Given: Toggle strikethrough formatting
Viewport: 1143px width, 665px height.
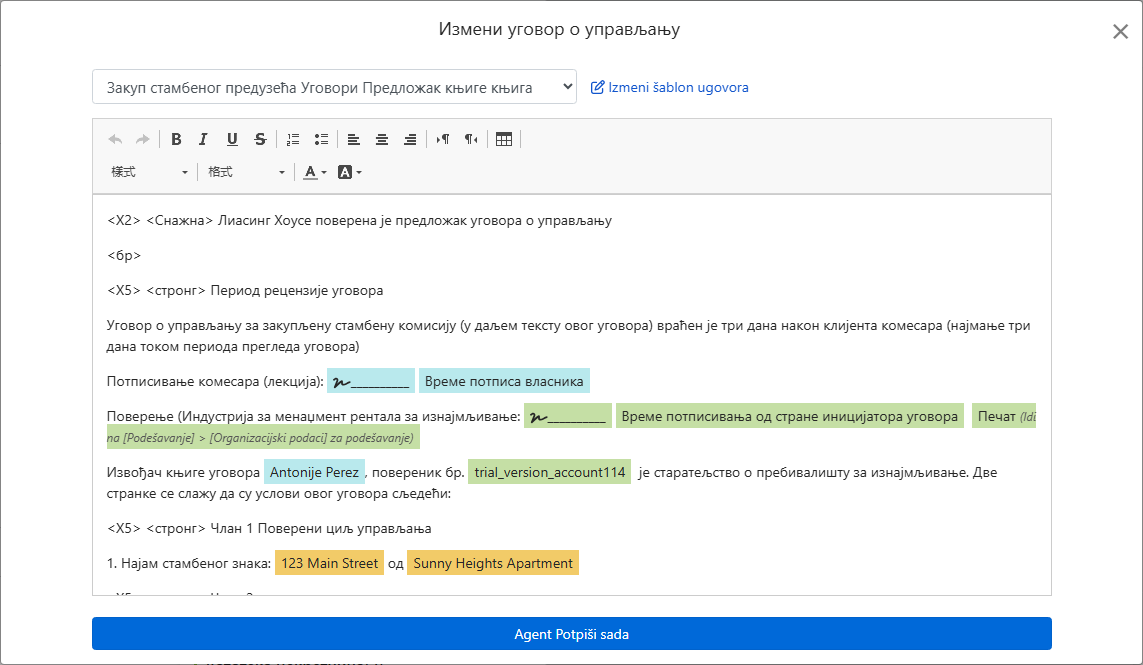Looking at the screenshot, I should [260, 139].
